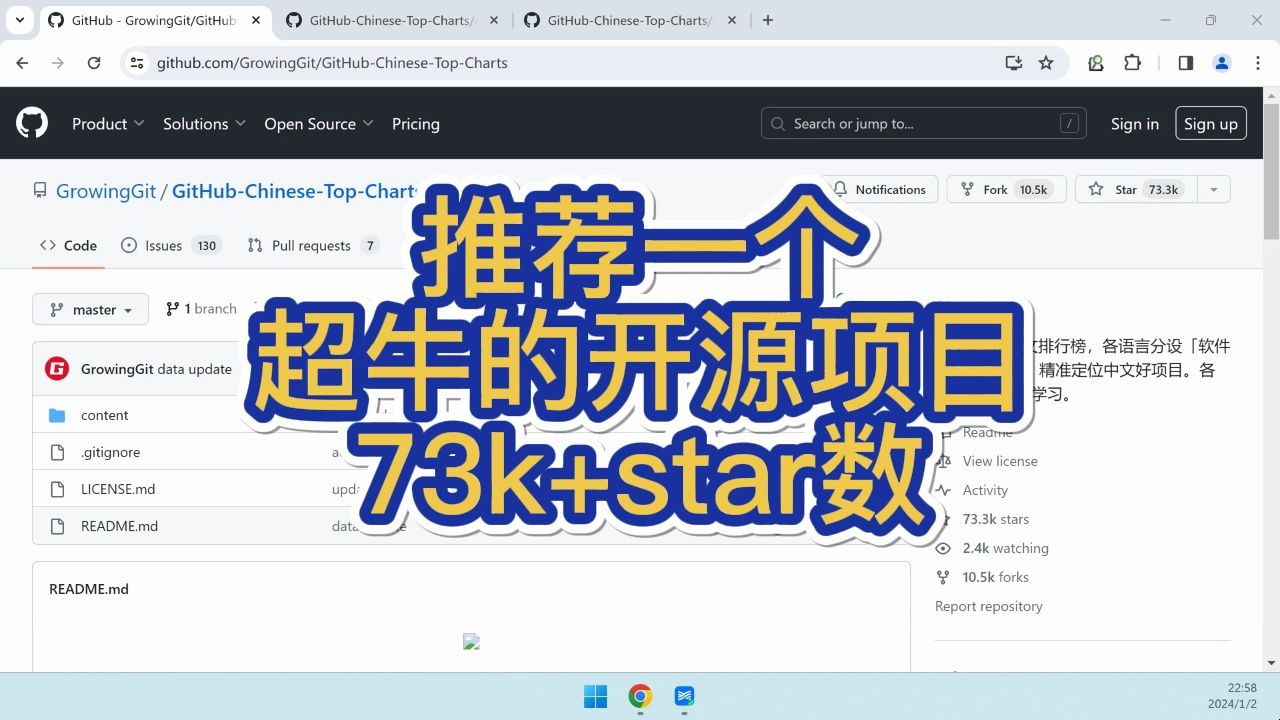Click the Sign in link
The image size is (1280, 720).
tap(1135, 123)
